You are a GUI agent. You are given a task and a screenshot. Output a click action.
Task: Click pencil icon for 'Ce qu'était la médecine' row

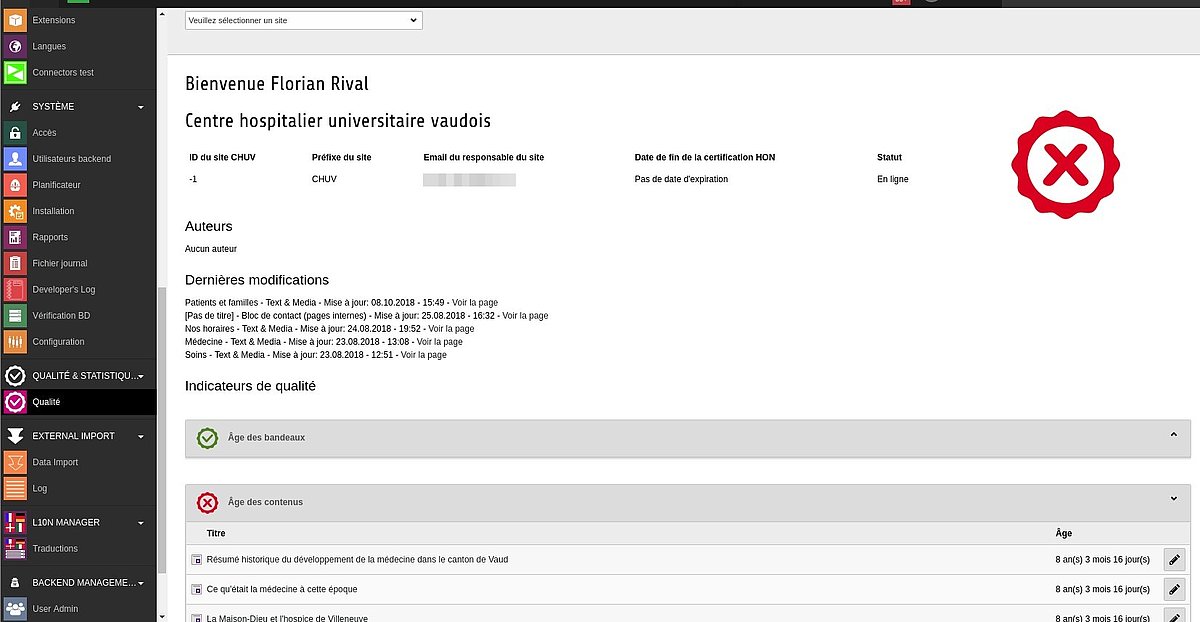pyautogui.click(x=1175, y=590)
